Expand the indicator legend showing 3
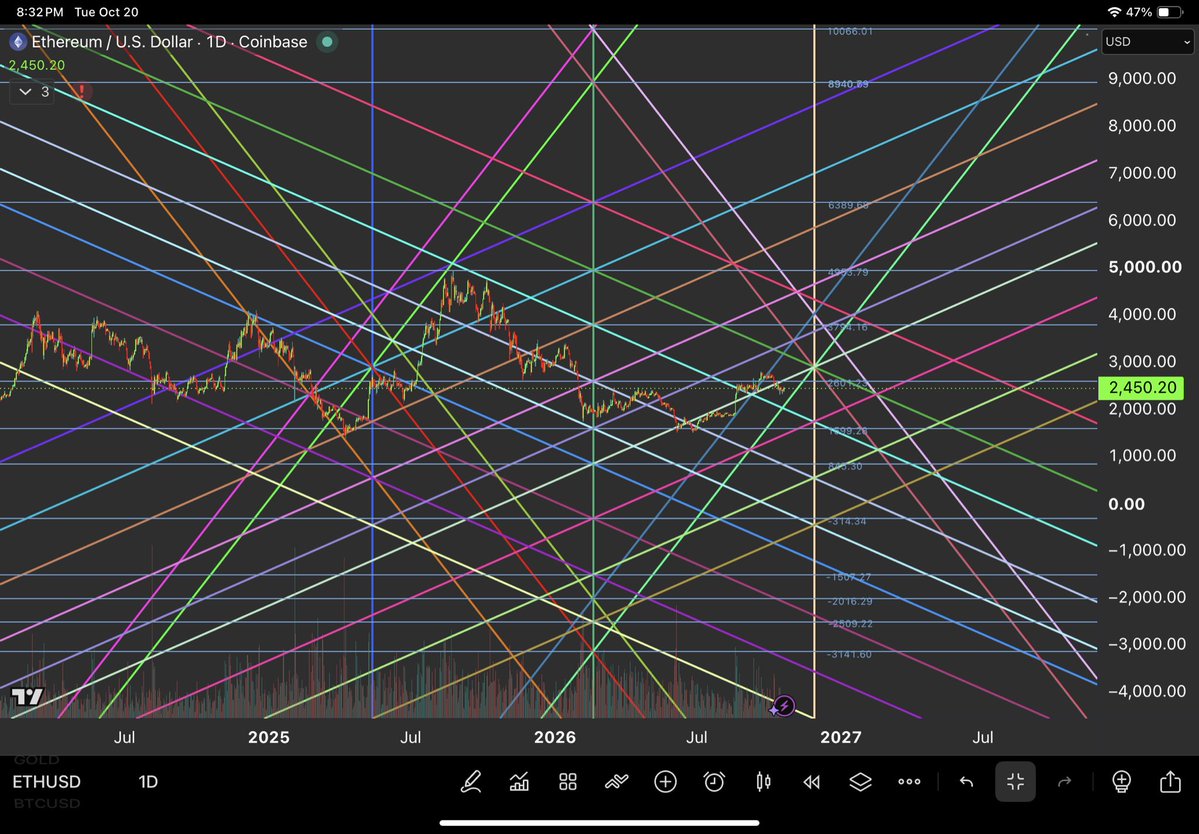This screenshot has height=834, width=1199. [33, 92]
